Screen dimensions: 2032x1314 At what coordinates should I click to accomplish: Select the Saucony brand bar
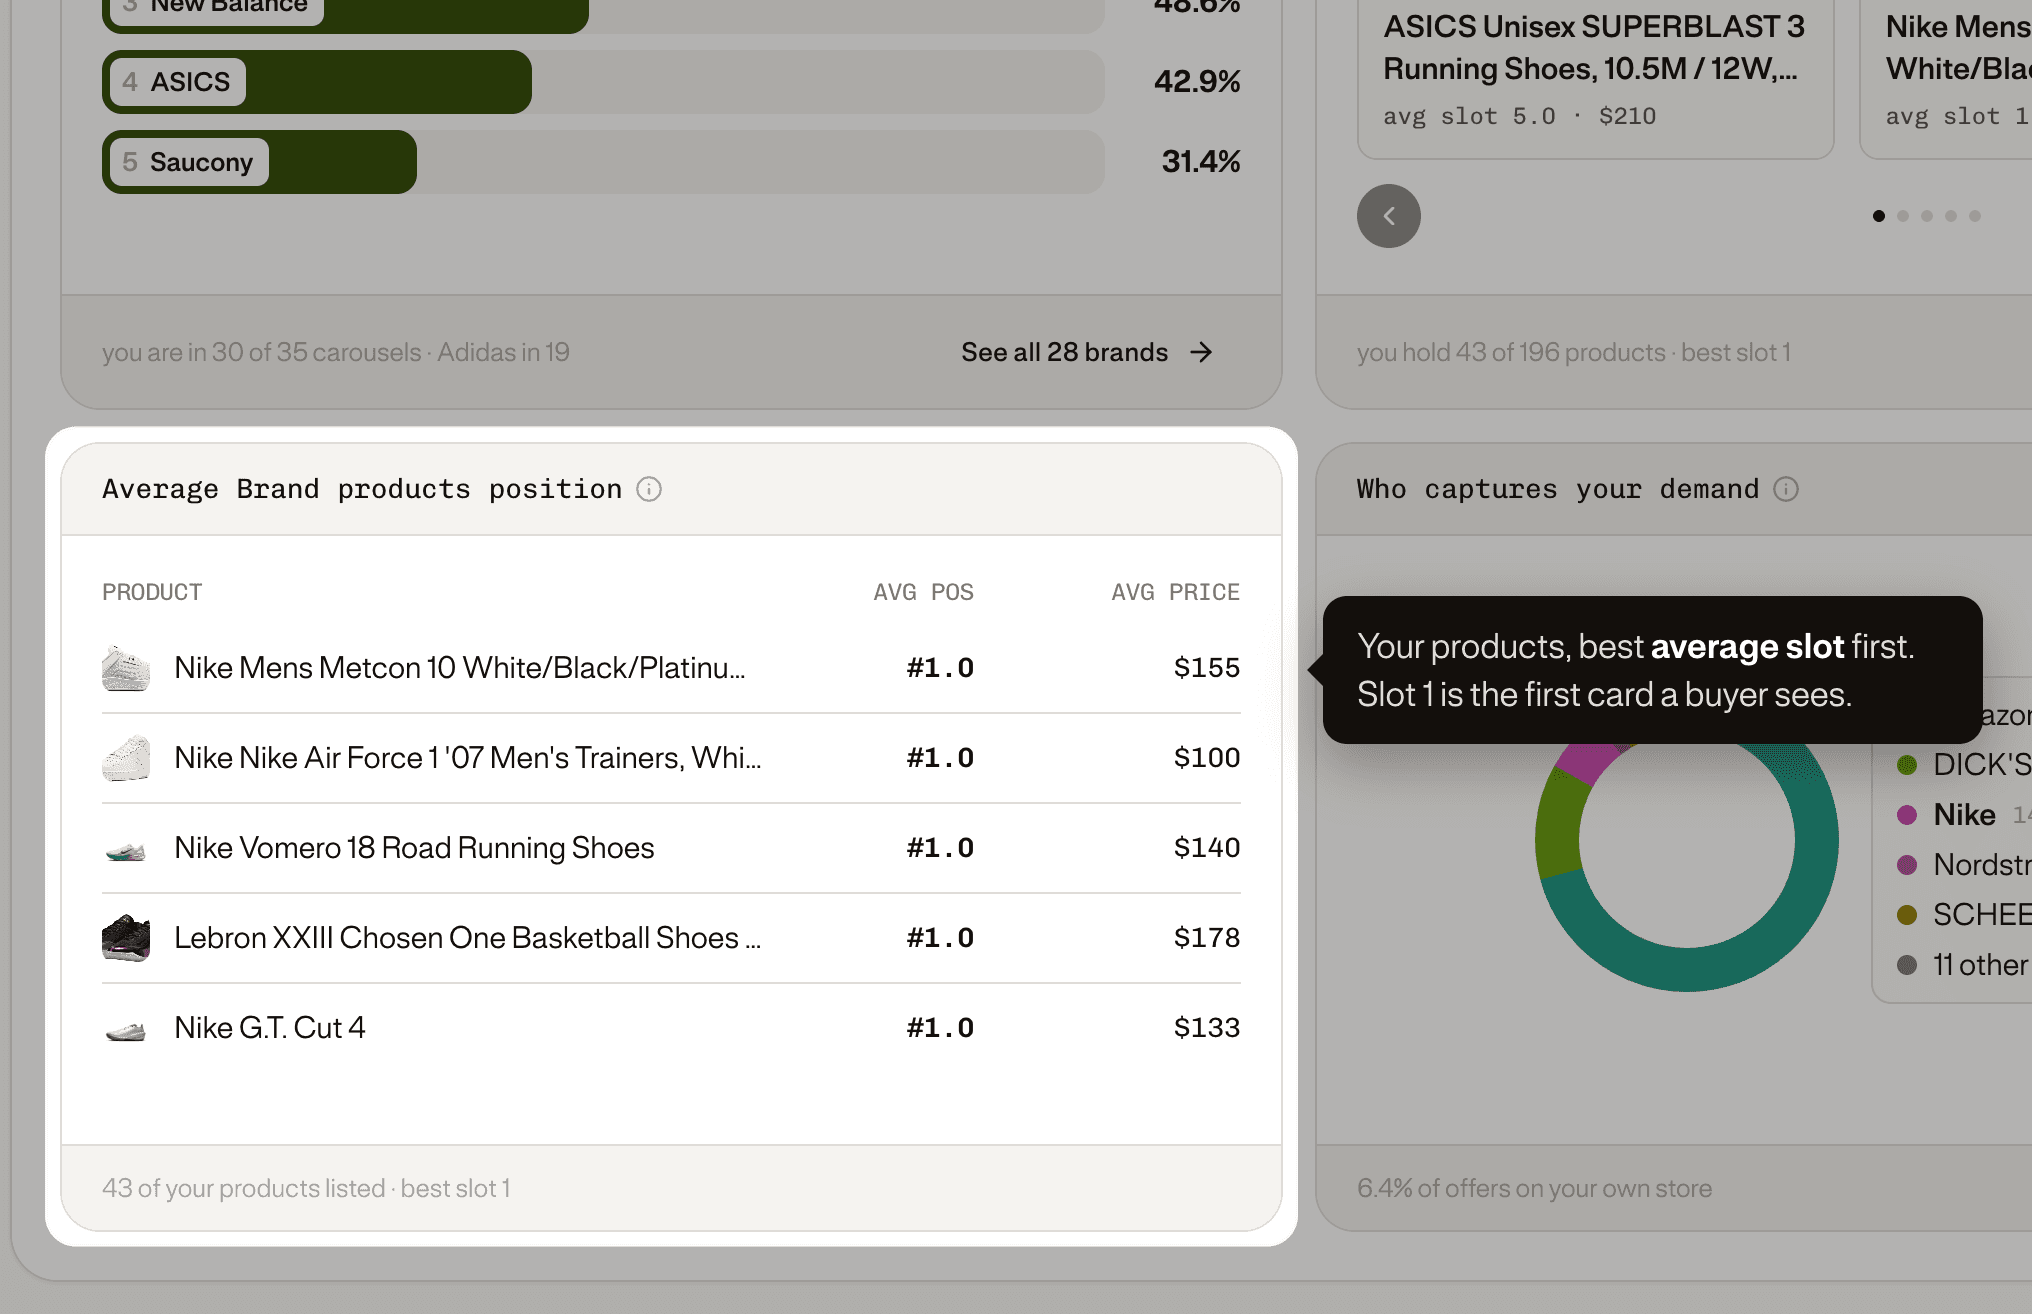coord(259,162)
